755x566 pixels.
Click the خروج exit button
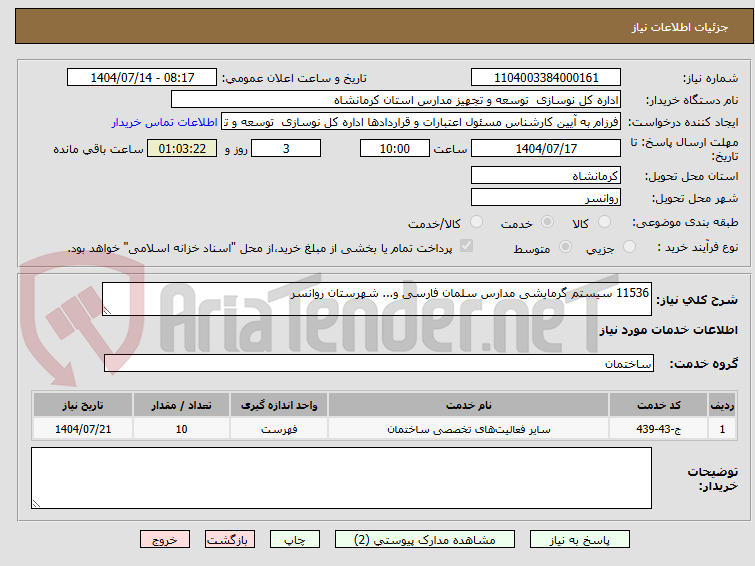165,540
